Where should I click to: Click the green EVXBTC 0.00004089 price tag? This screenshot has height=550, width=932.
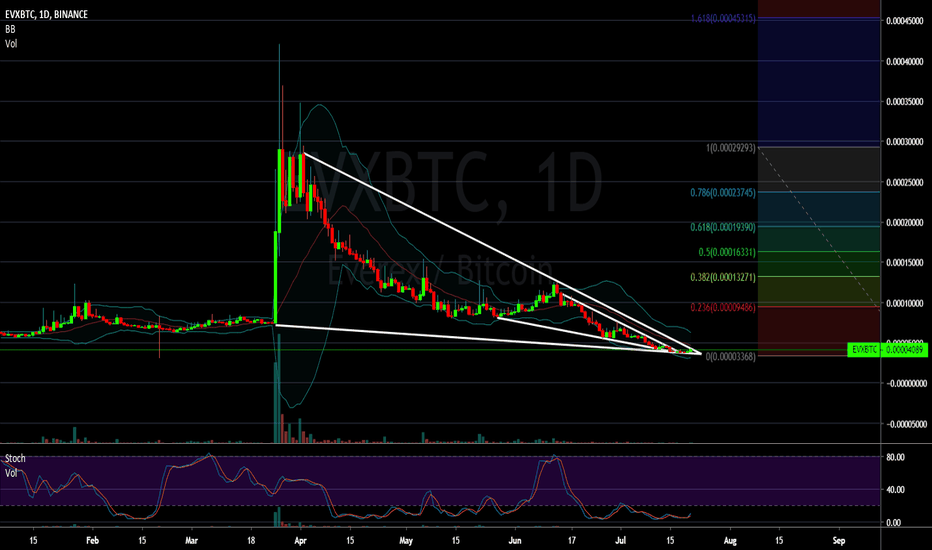point(887,350)
